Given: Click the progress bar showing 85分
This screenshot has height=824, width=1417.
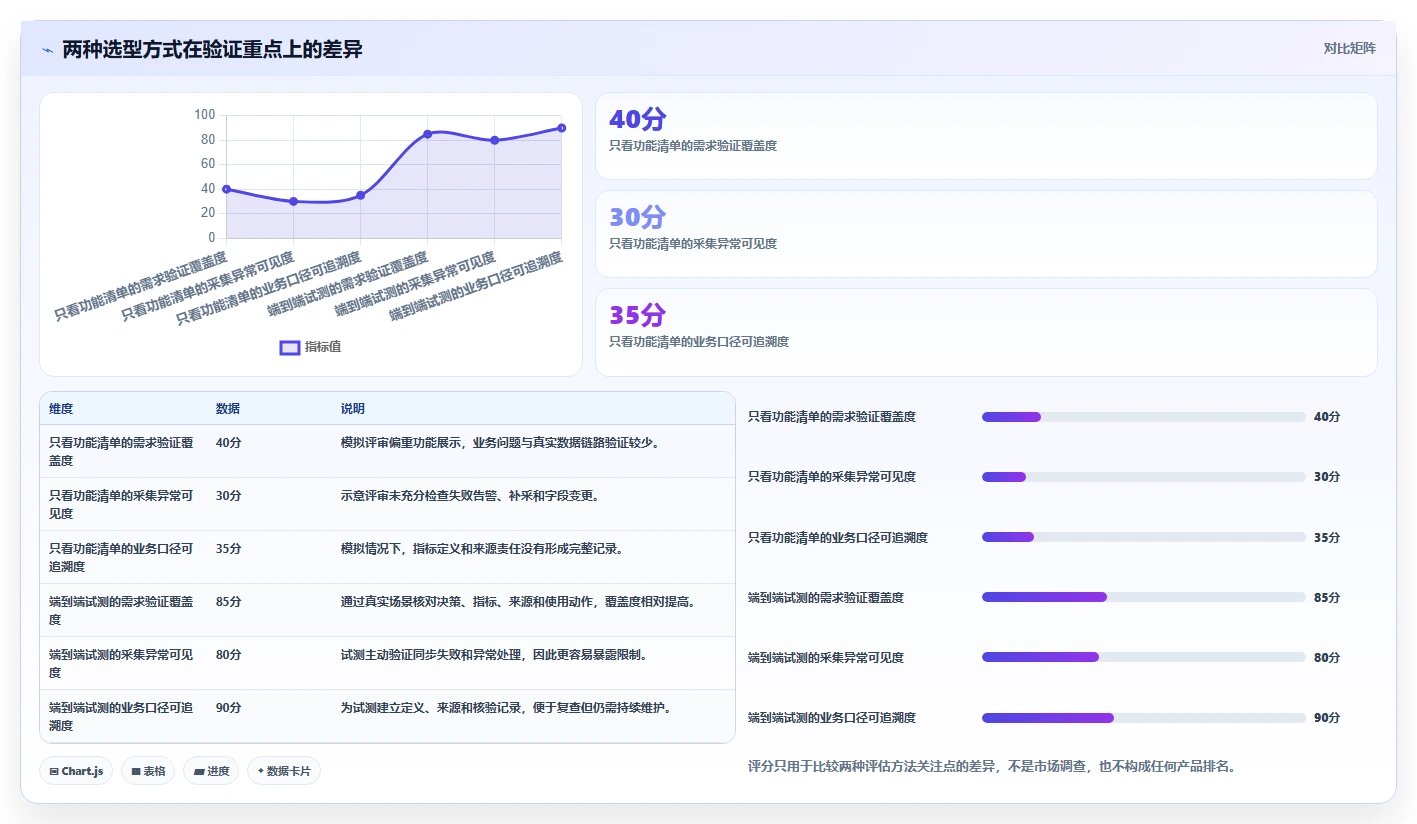Looking at the screenshot, I should pyautogui.click(x=1144, y=597).
